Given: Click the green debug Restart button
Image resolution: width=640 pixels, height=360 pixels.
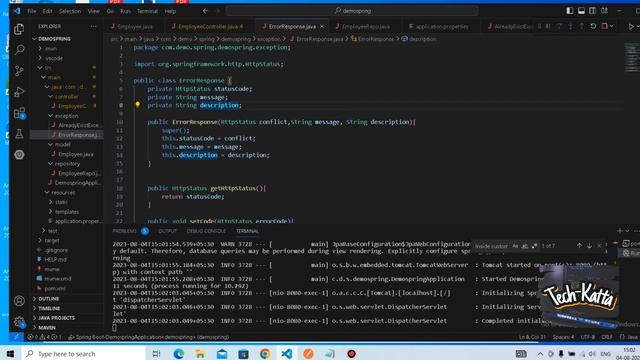Looking at the screenshot, I should click(593, 26).
